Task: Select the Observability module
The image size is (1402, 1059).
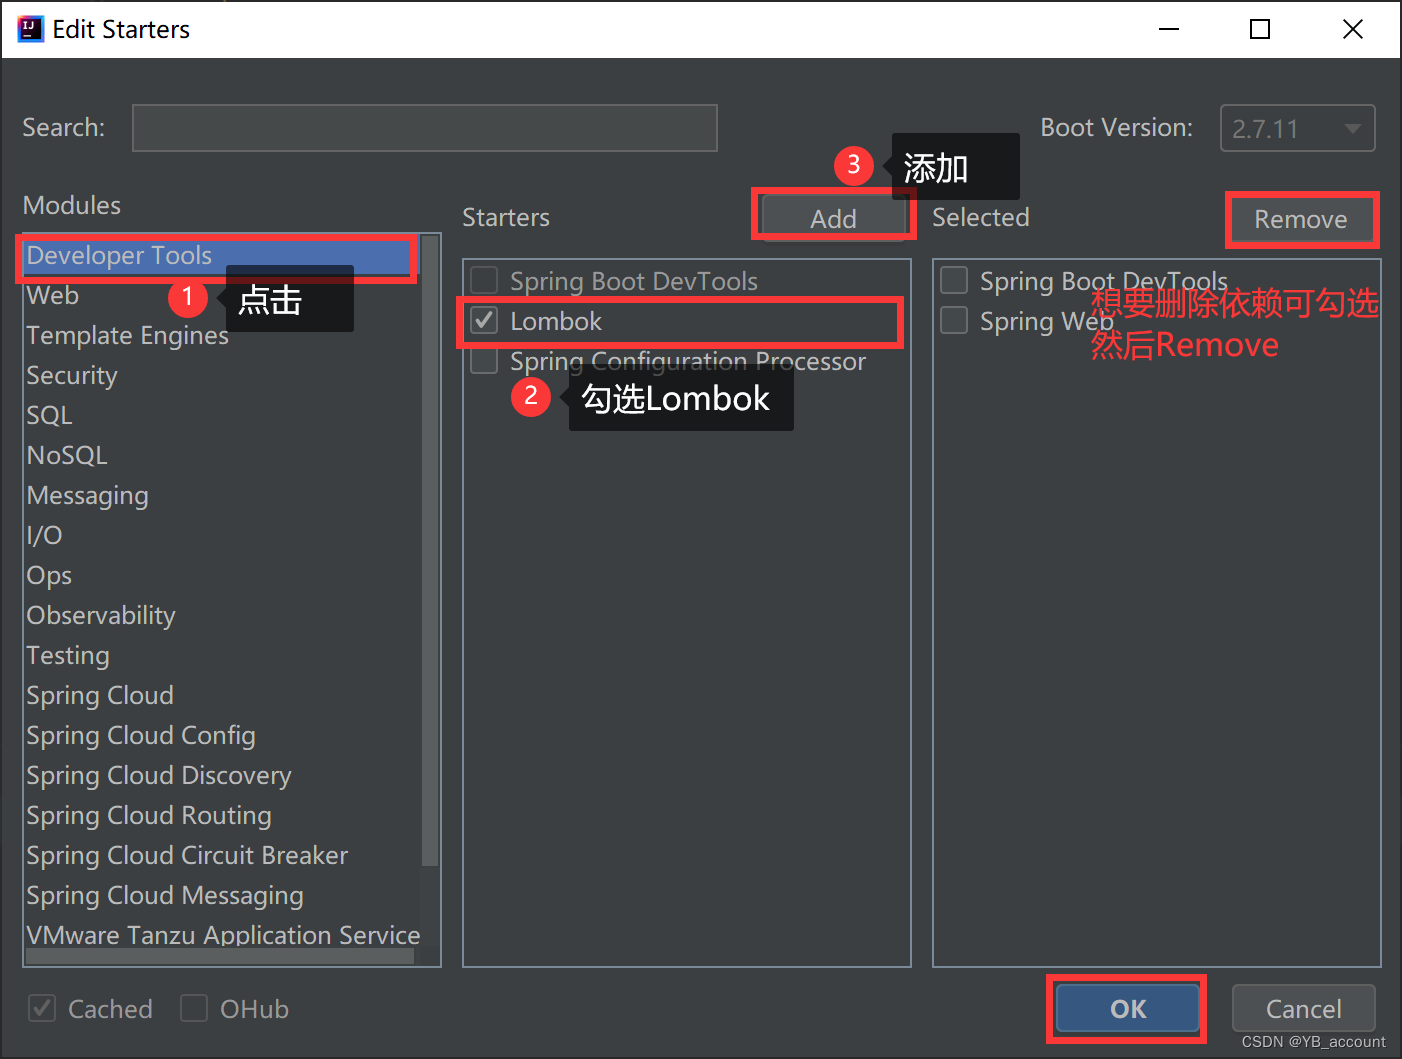Action: tap(101, 616)
